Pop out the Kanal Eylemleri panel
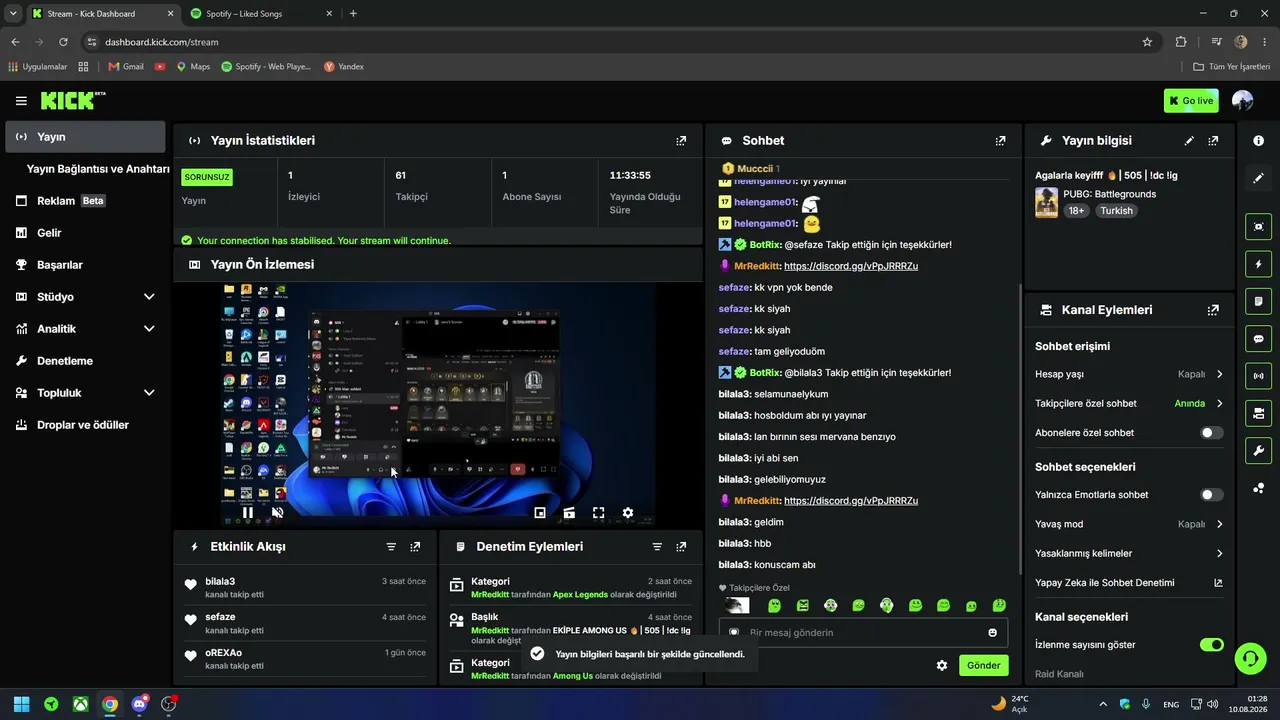1280x720 pixels. click(1213, 310)
